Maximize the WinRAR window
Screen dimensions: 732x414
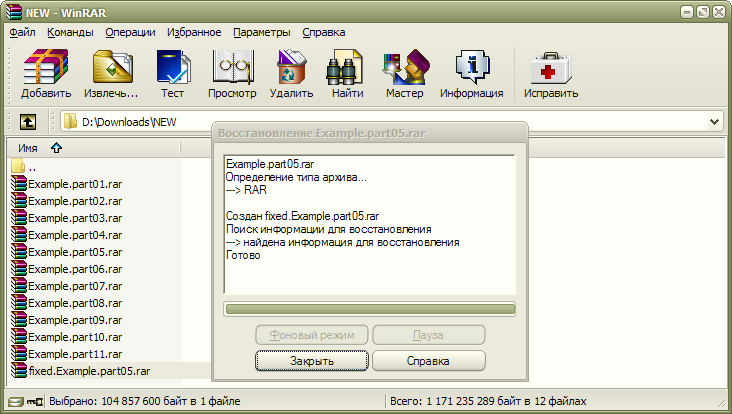click(703, 12)
